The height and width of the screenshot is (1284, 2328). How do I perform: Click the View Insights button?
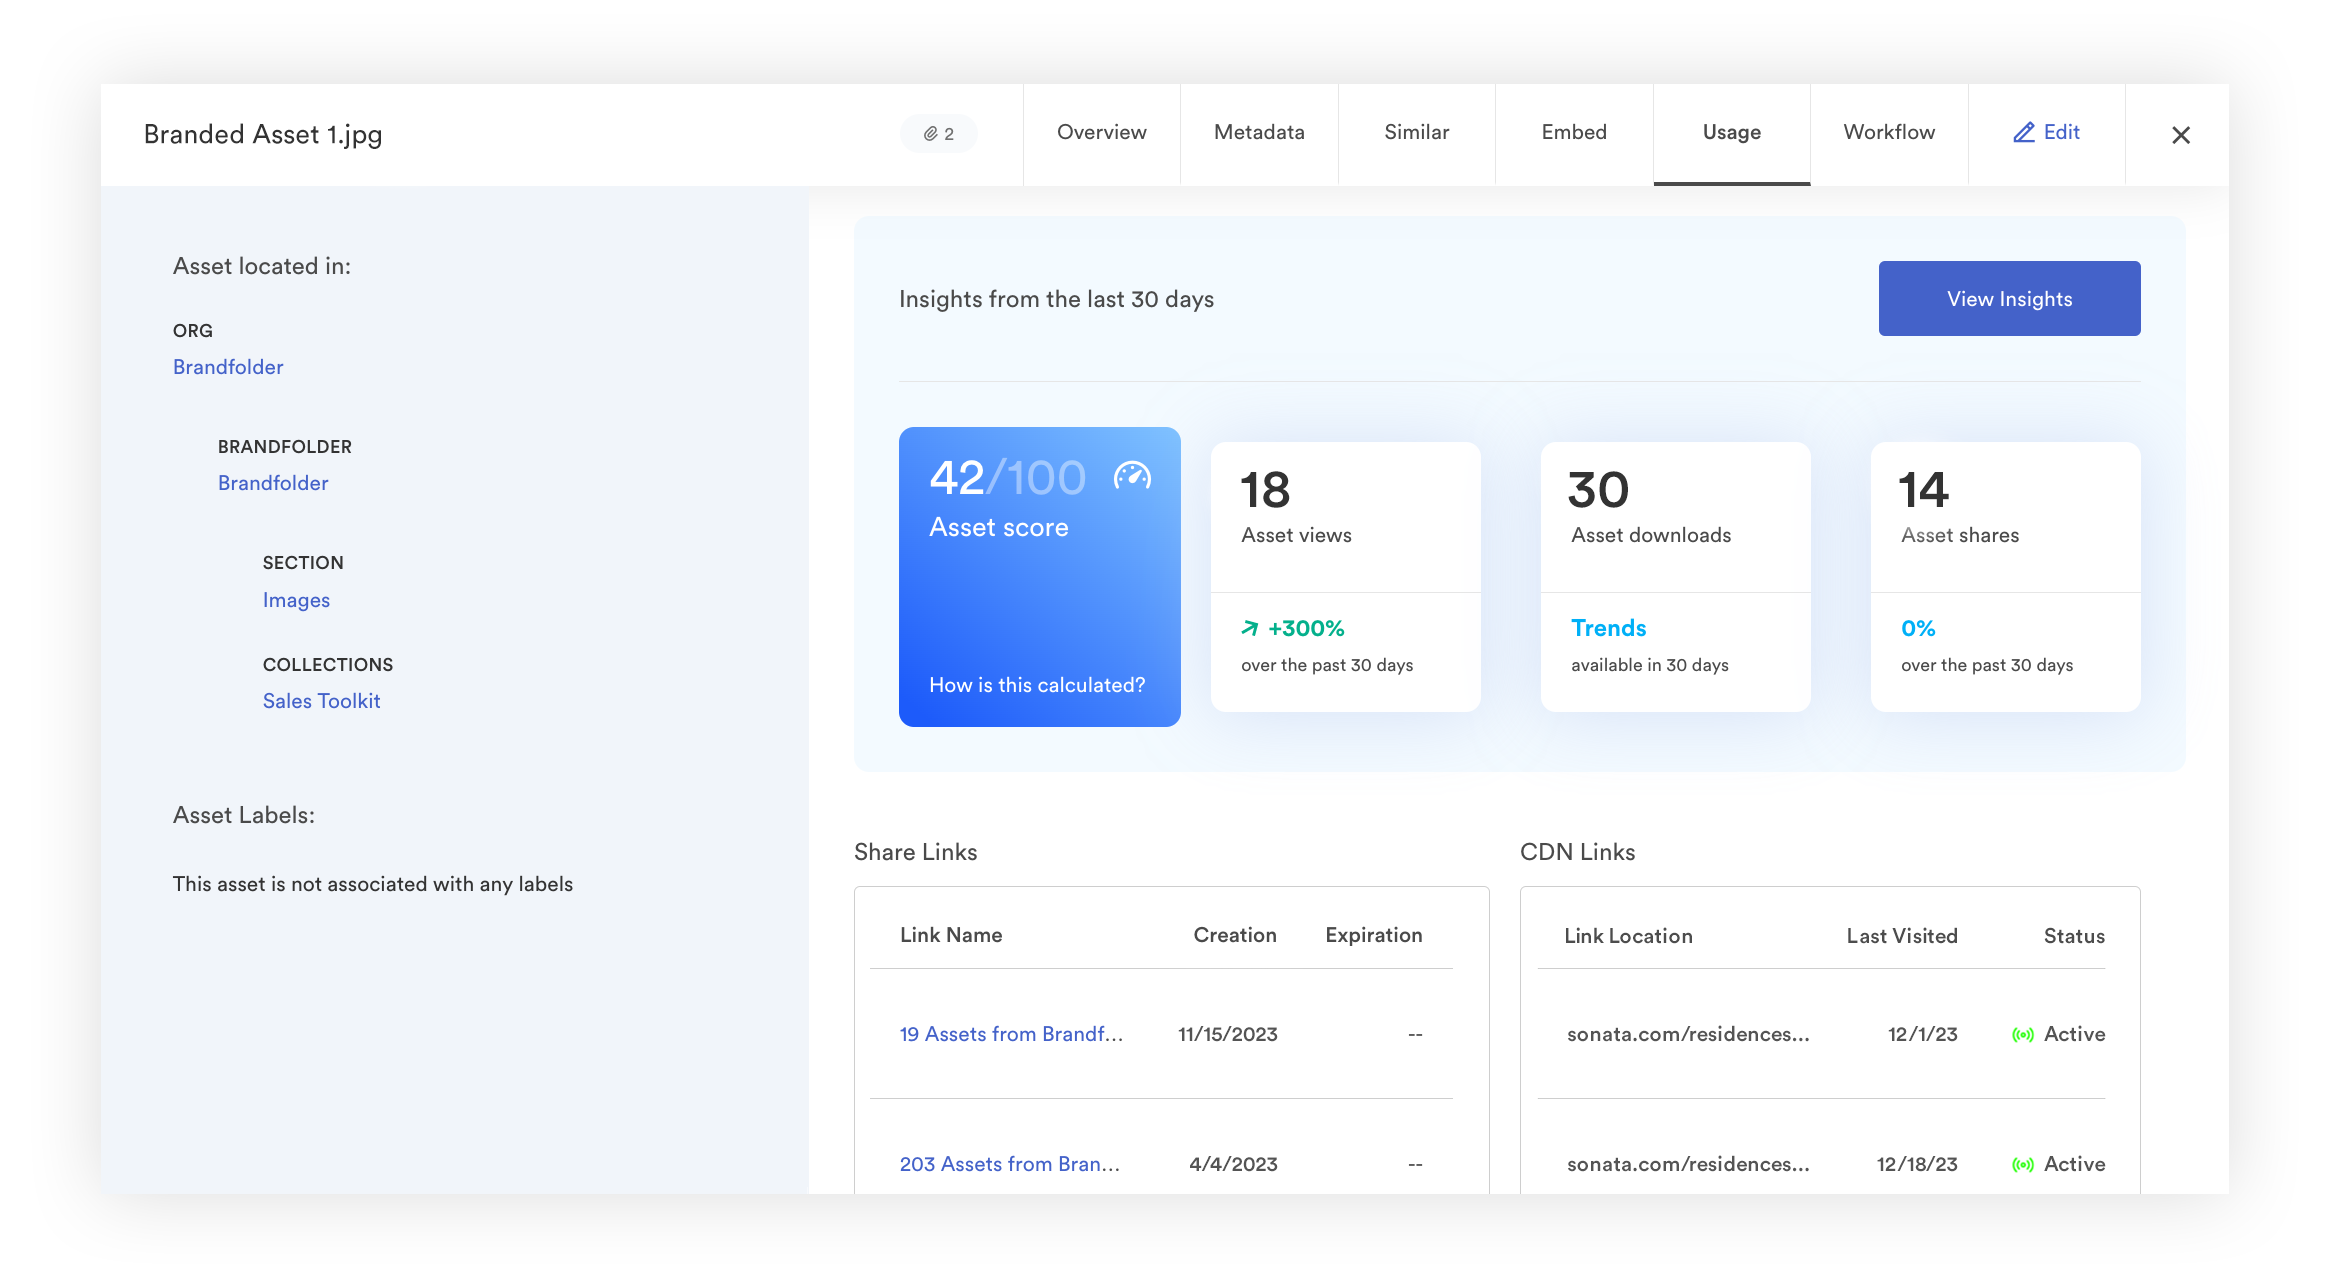point(2009,298)
